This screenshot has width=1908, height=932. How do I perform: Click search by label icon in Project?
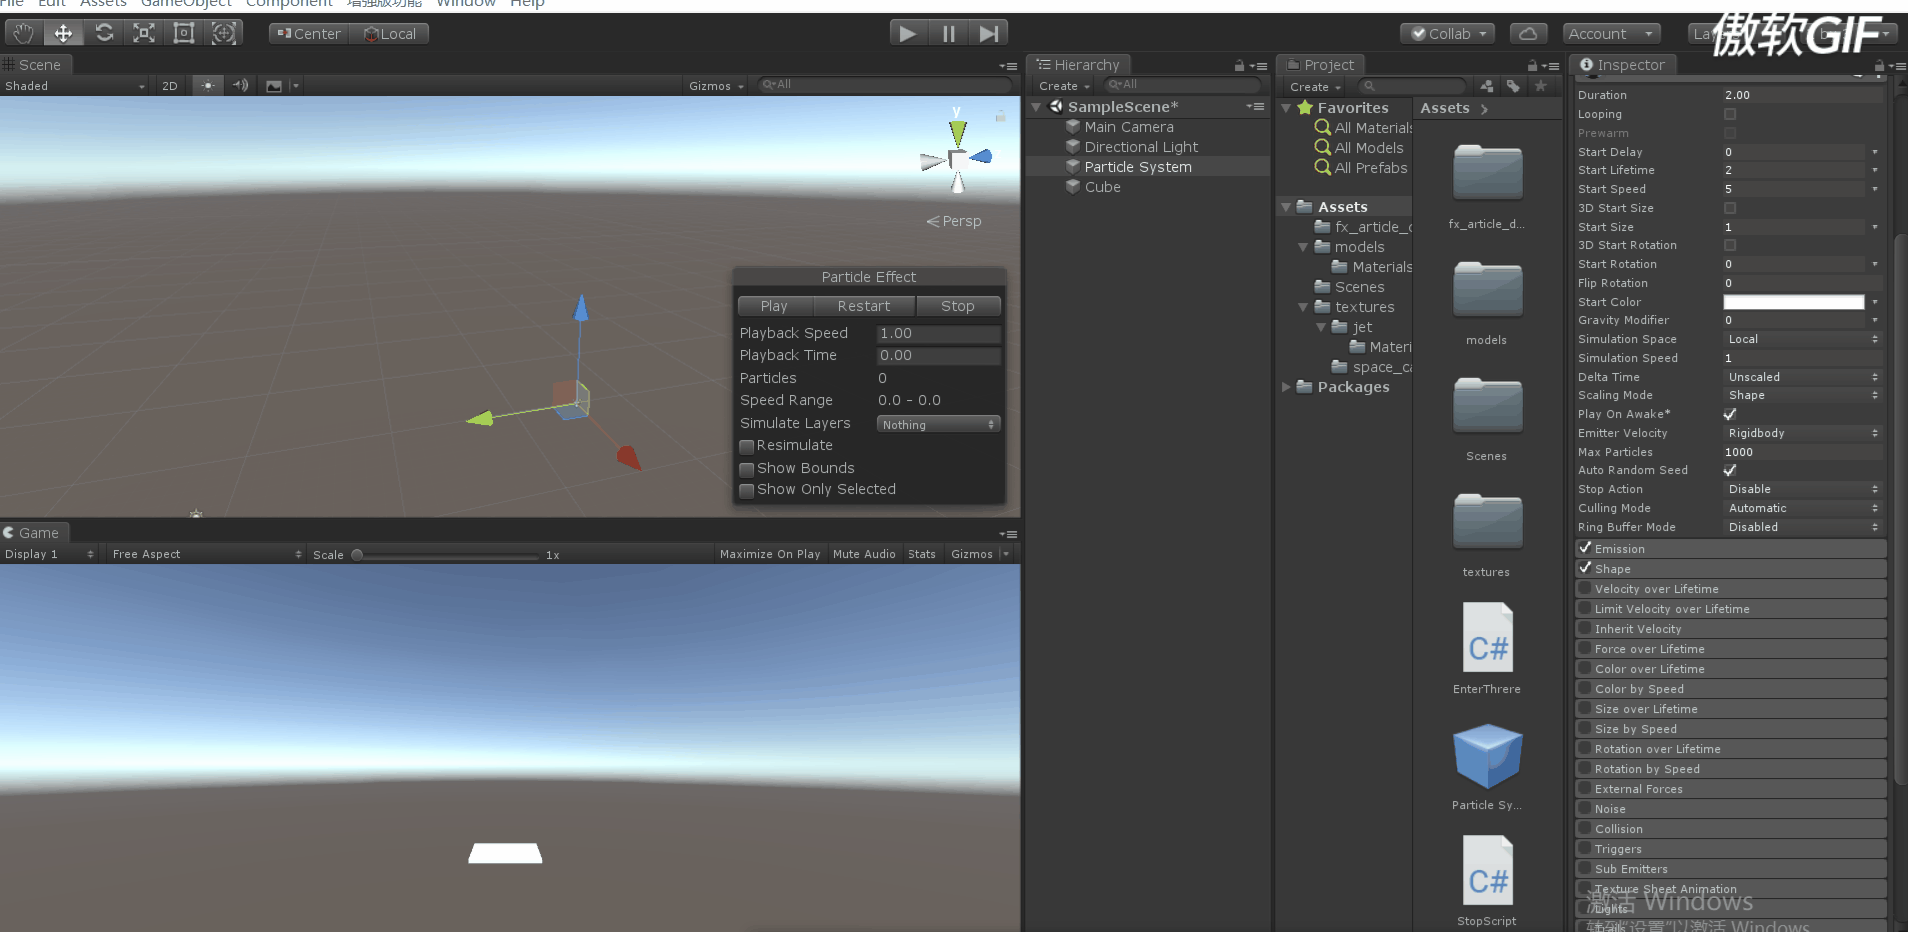[1513, 86]
